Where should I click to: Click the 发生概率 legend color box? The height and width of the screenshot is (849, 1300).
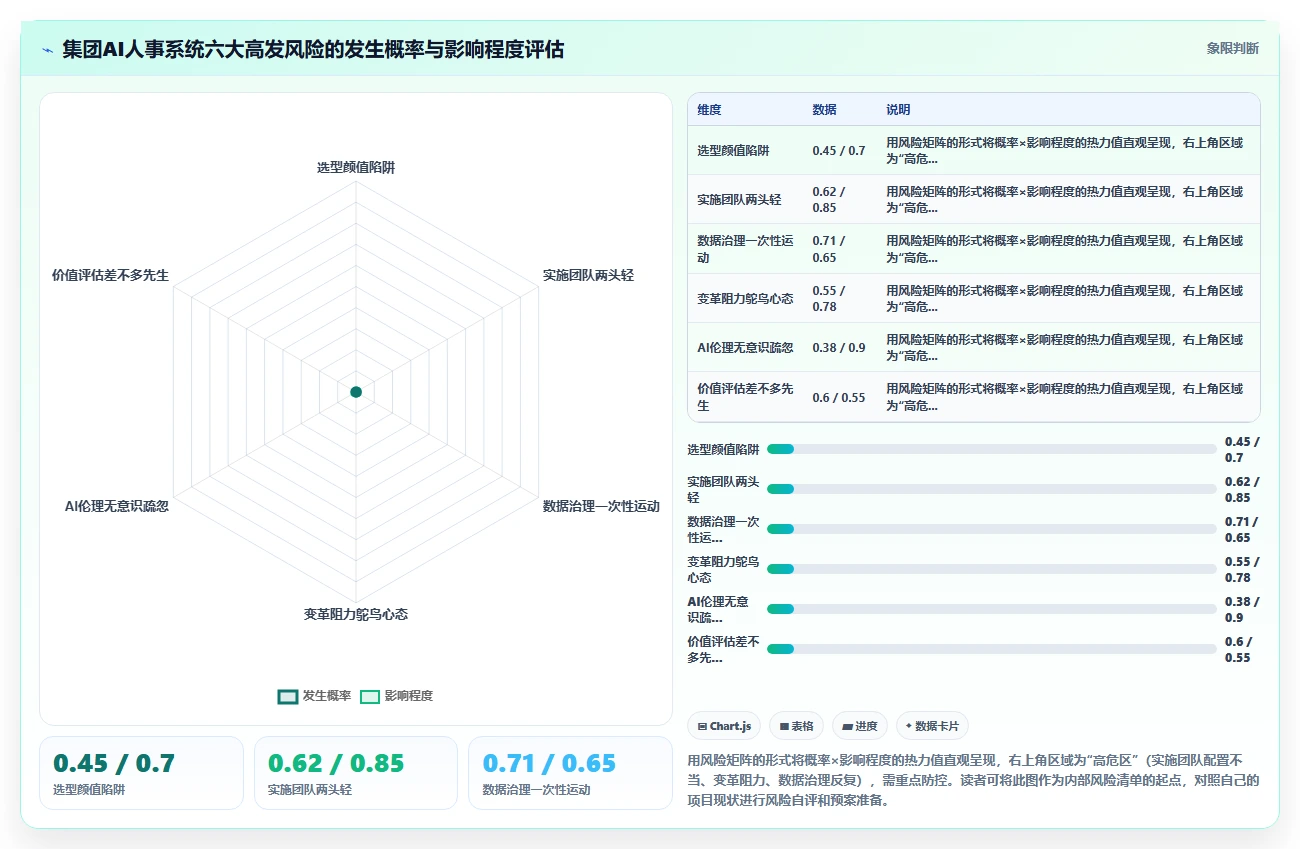point(288,696)
